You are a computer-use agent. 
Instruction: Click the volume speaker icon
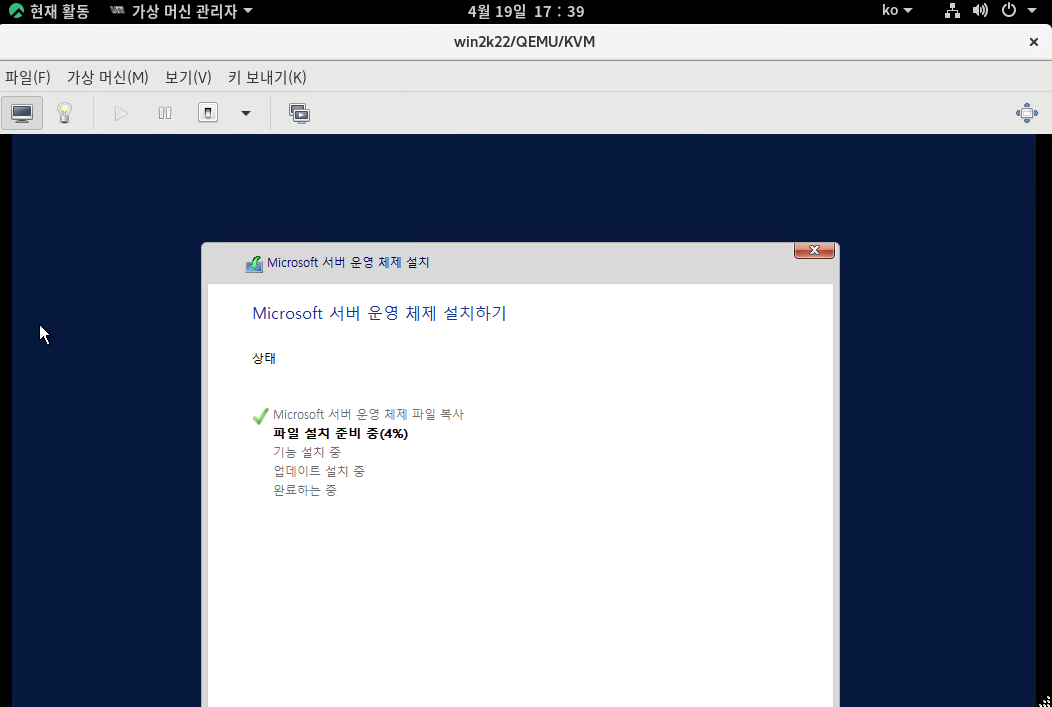[x=980, y=11]
